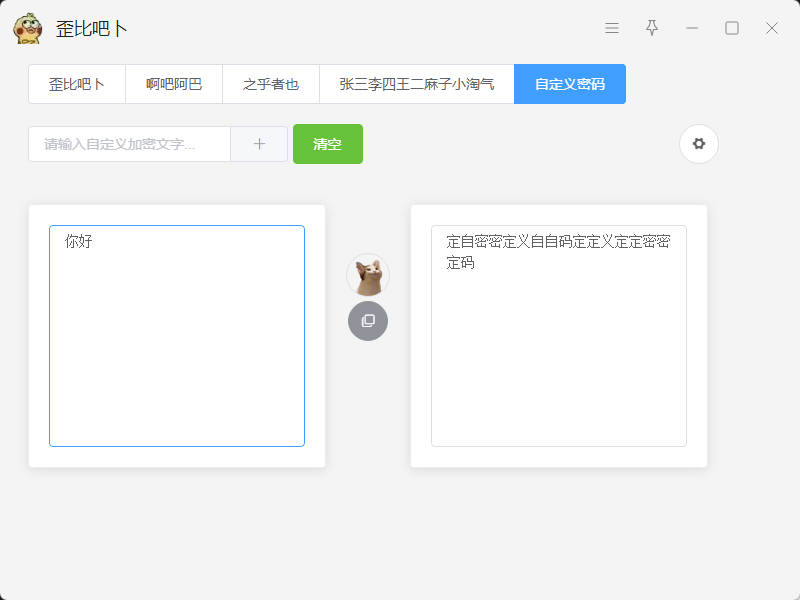This screenshot has height=600, width=800.
Task: Choose the 张三李四王二麻子小淘气 tab
Action: (417, 84)
